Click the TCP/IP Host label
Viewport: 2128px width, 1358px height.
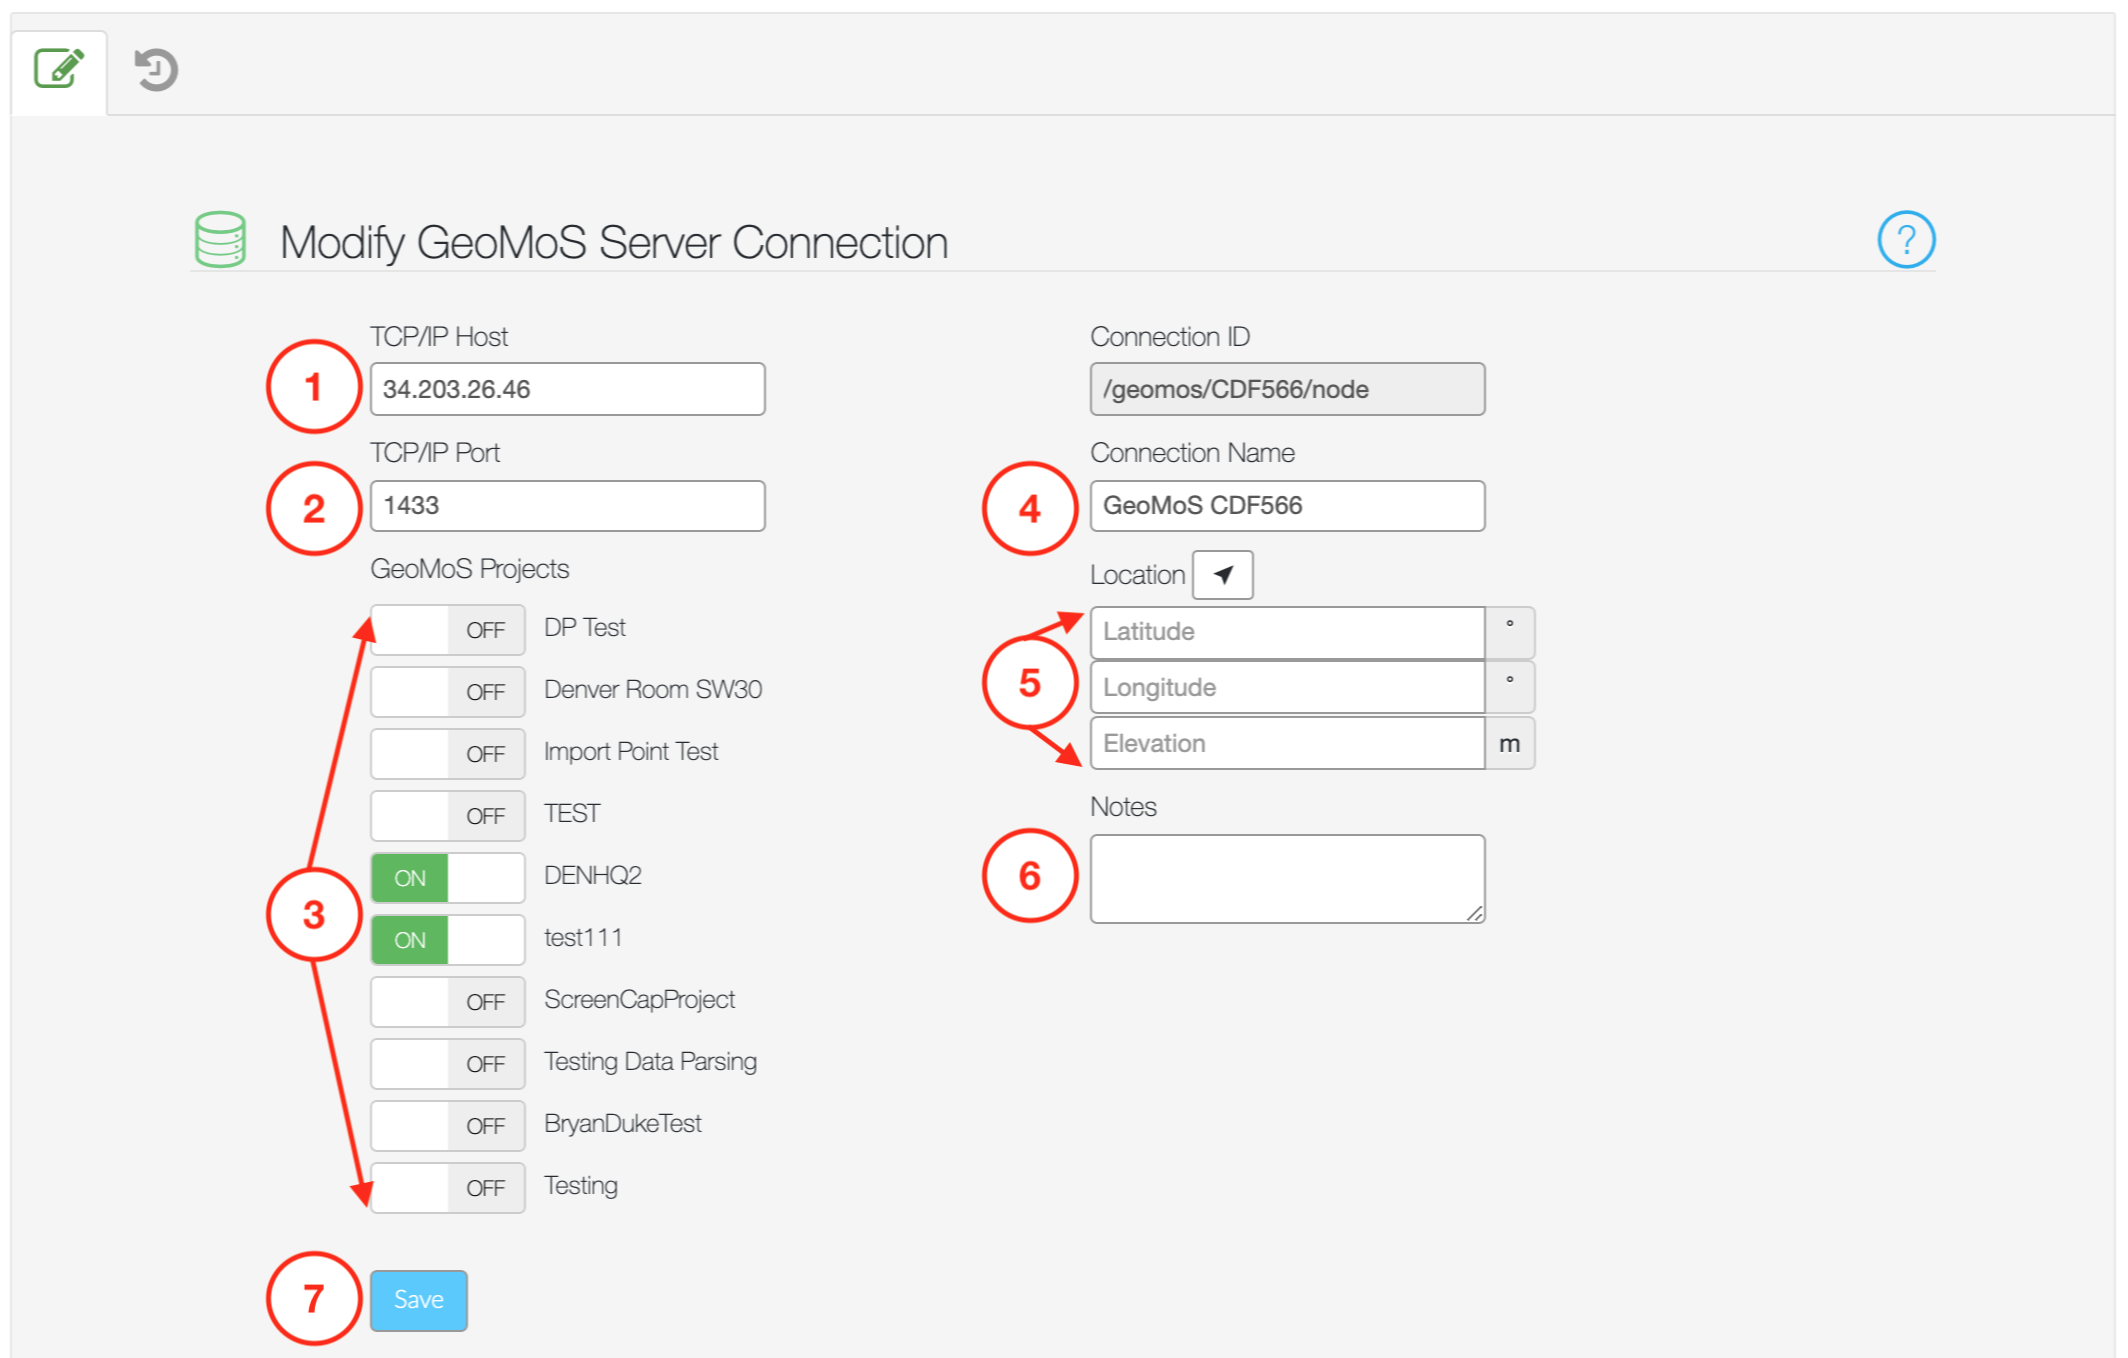point(439,337)
